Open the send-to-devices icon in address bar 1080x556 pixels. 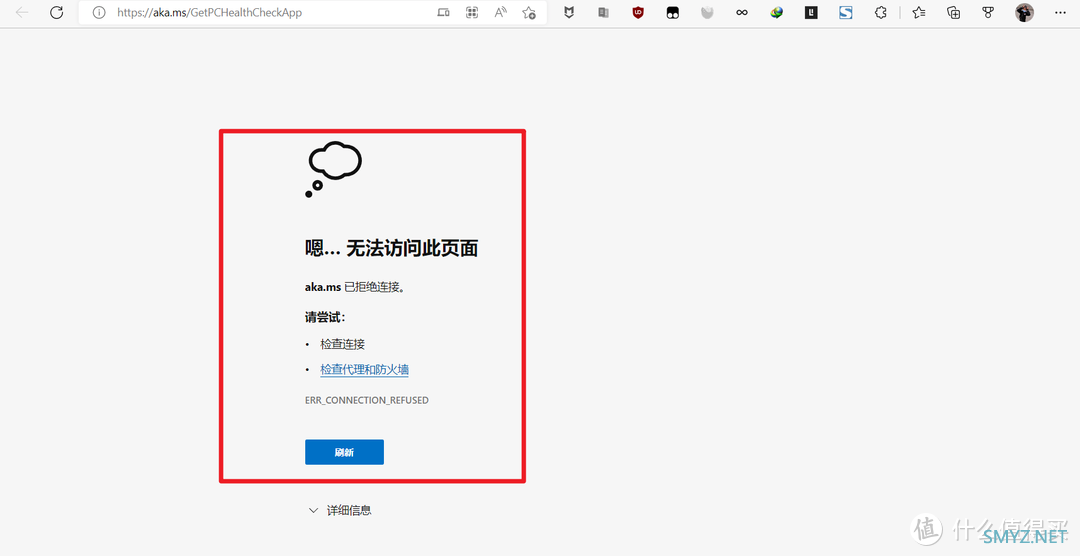(444, 12)
